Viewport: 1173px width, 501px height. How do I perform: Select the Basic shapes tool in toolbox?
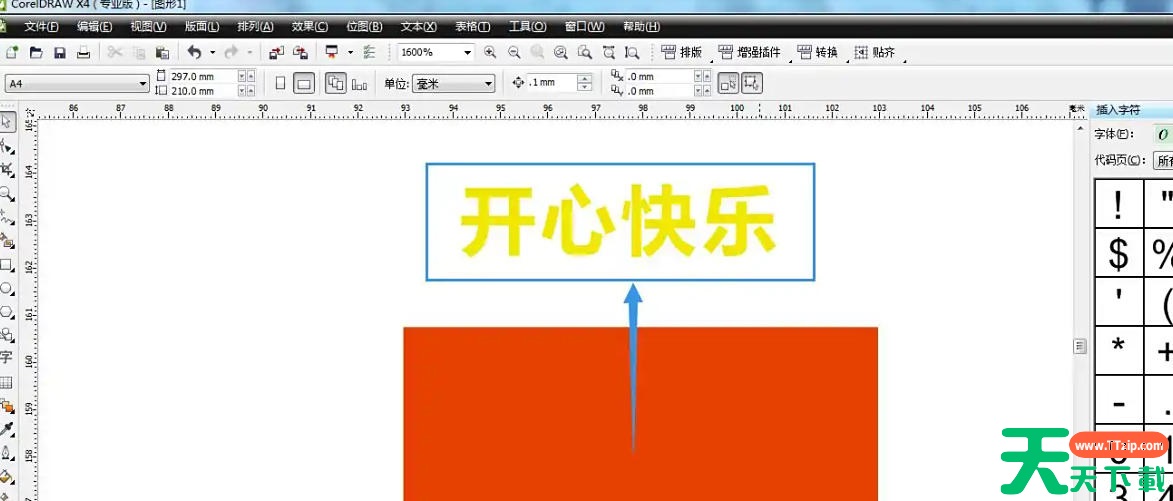(x=7, y=334)
